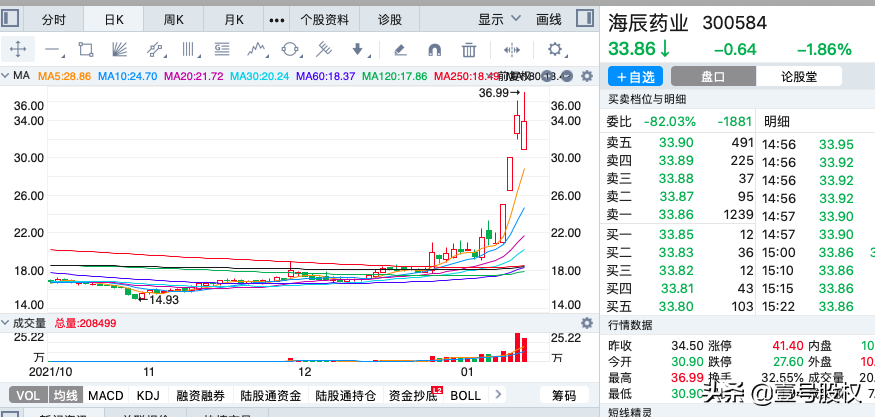
Task: Click the 筹码 chip distribution button
Action: coord(564,395)
